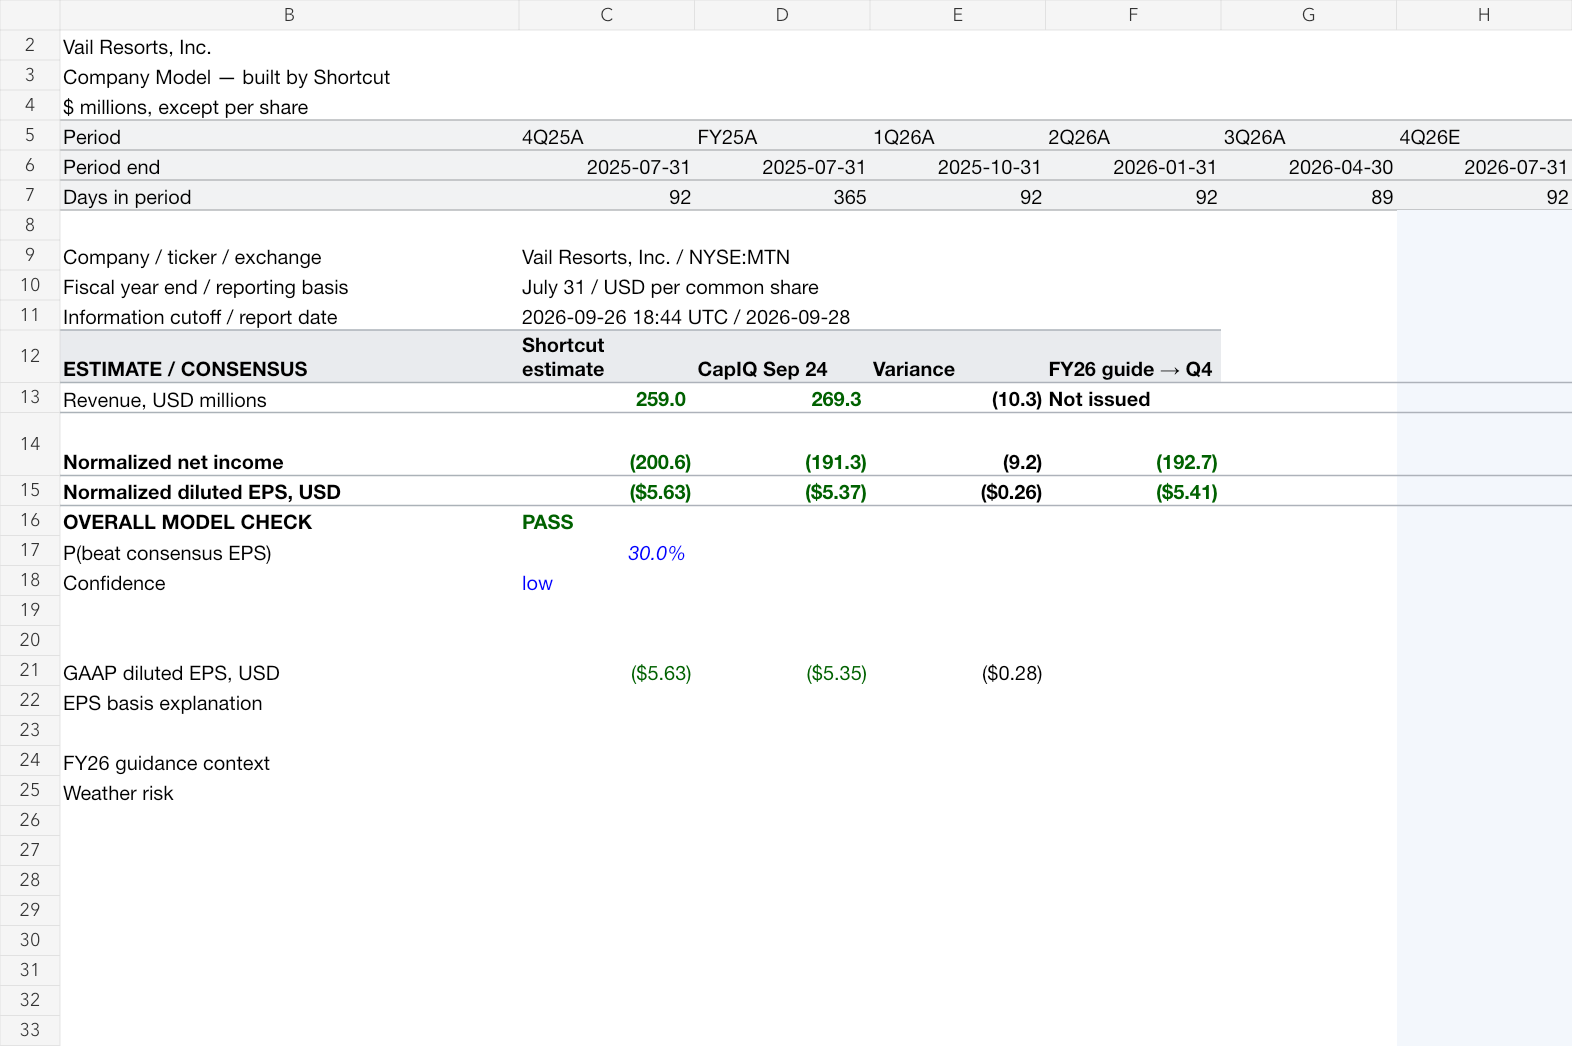Select net income estimate (200.6)
The height and width of the screenshot is (1046, 1572).
pyautogui.click(x=606, y=445)
